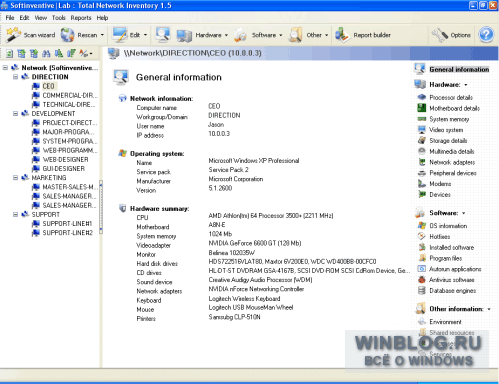Open the Rescan dropdown arrow

[102, 35]
